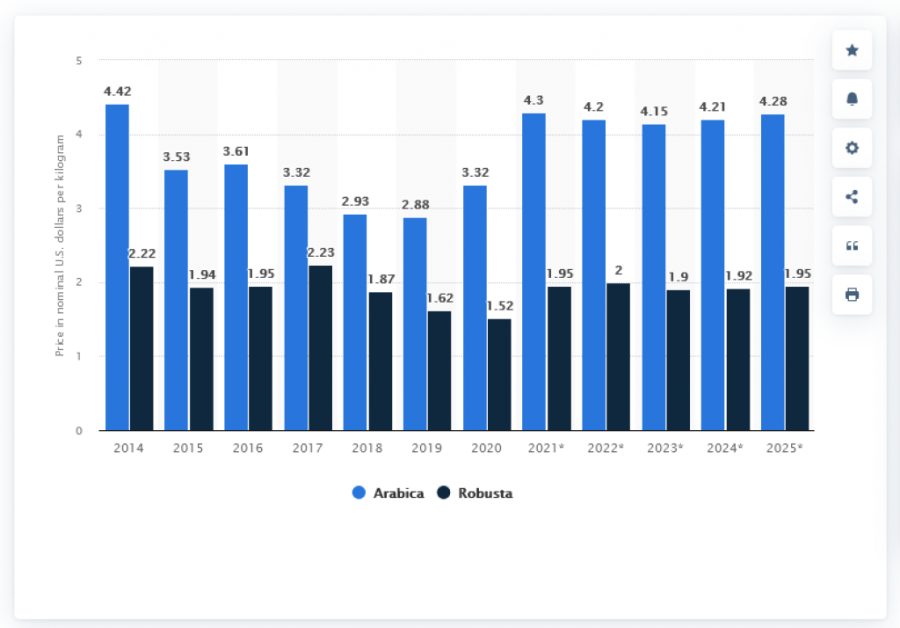Viewport: 900px width, 628px height.
Task: Toggle the Arabica series in legend
Action: (398, 493)
